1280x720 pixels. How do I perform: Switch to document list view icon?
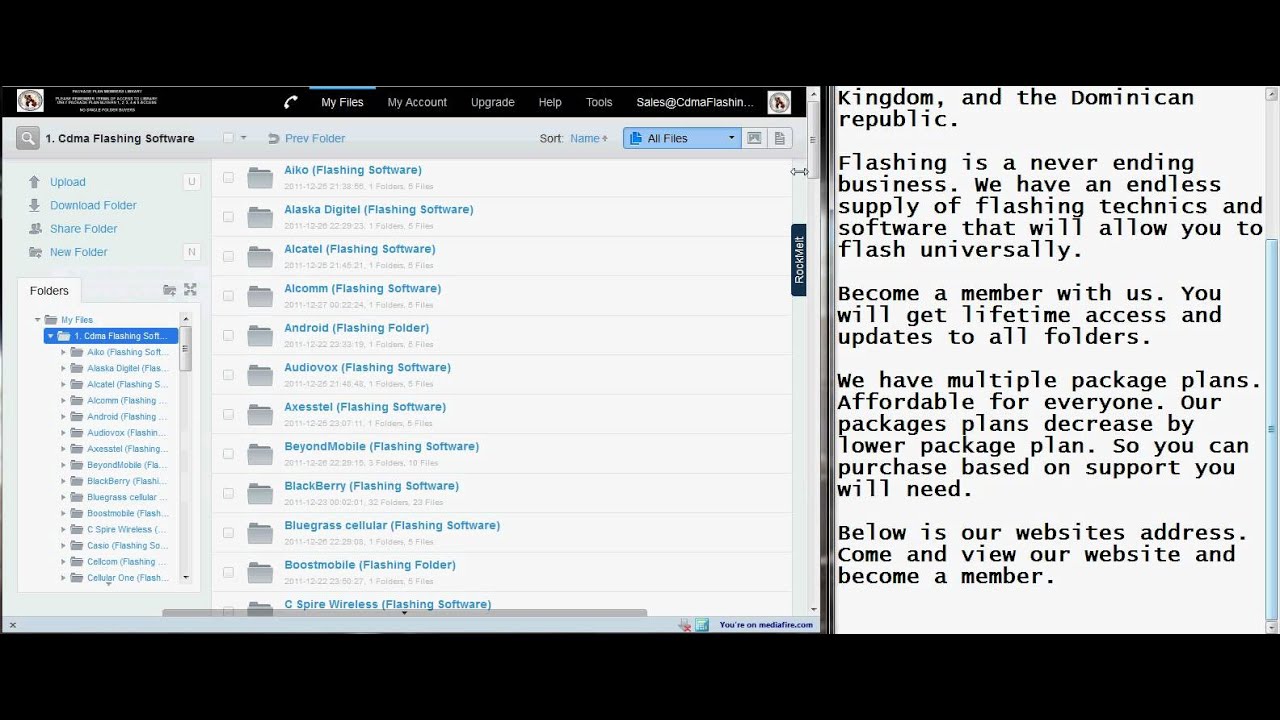point(779,138)
